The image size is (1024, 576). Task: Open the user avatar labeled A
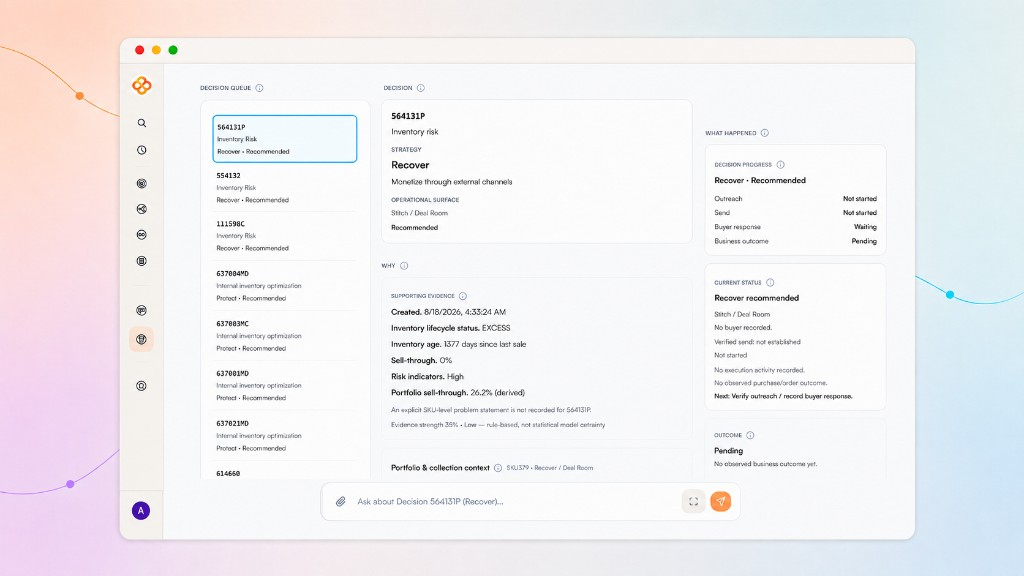click(141, 511)
